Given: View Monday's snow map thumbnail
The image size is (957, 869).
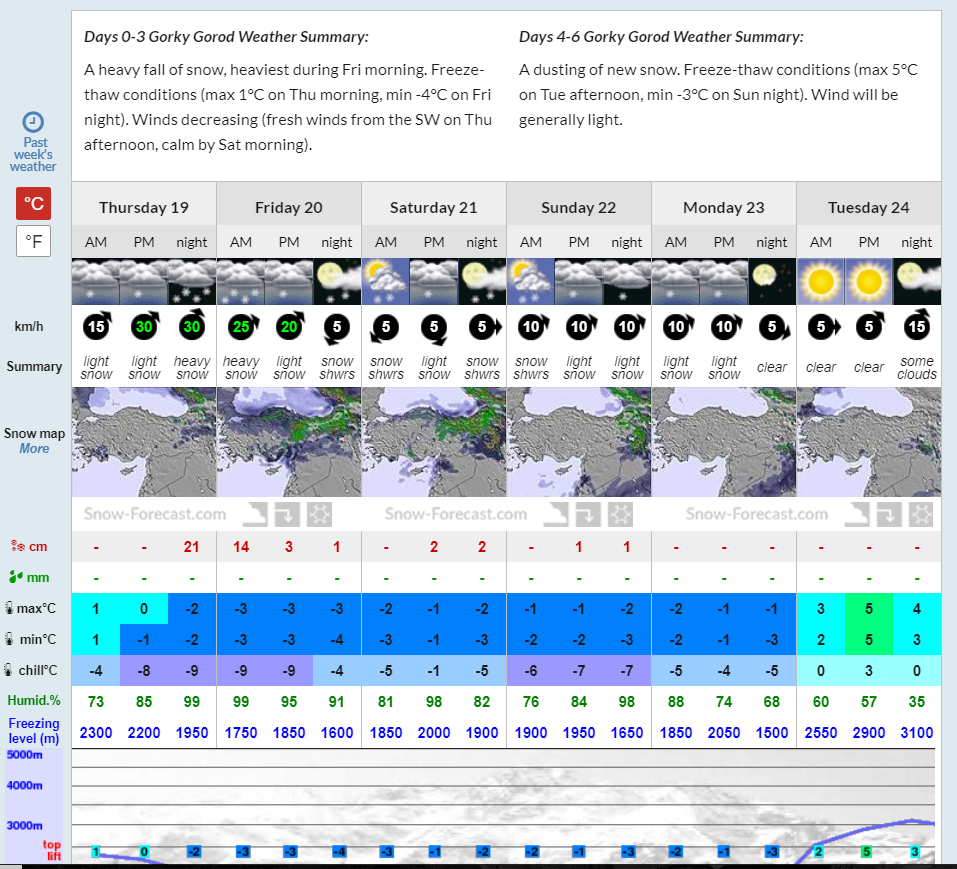Looking at the screenshot, I should (724, 442).
